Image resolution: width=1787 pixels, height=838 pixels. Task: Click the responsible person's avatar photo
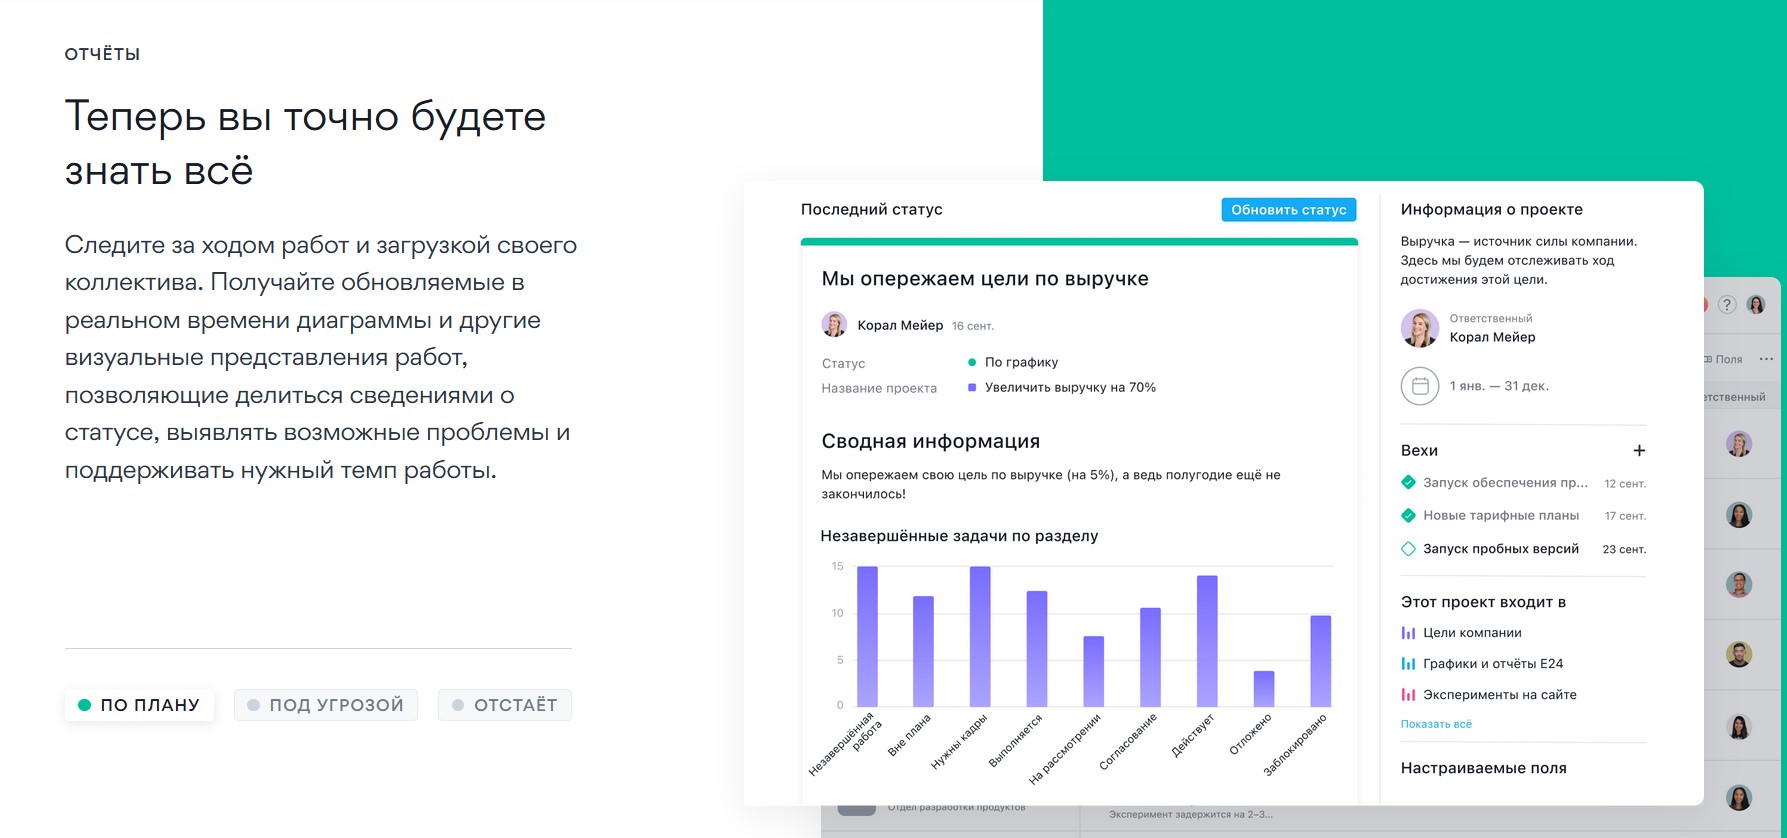tap(1419, 328)
